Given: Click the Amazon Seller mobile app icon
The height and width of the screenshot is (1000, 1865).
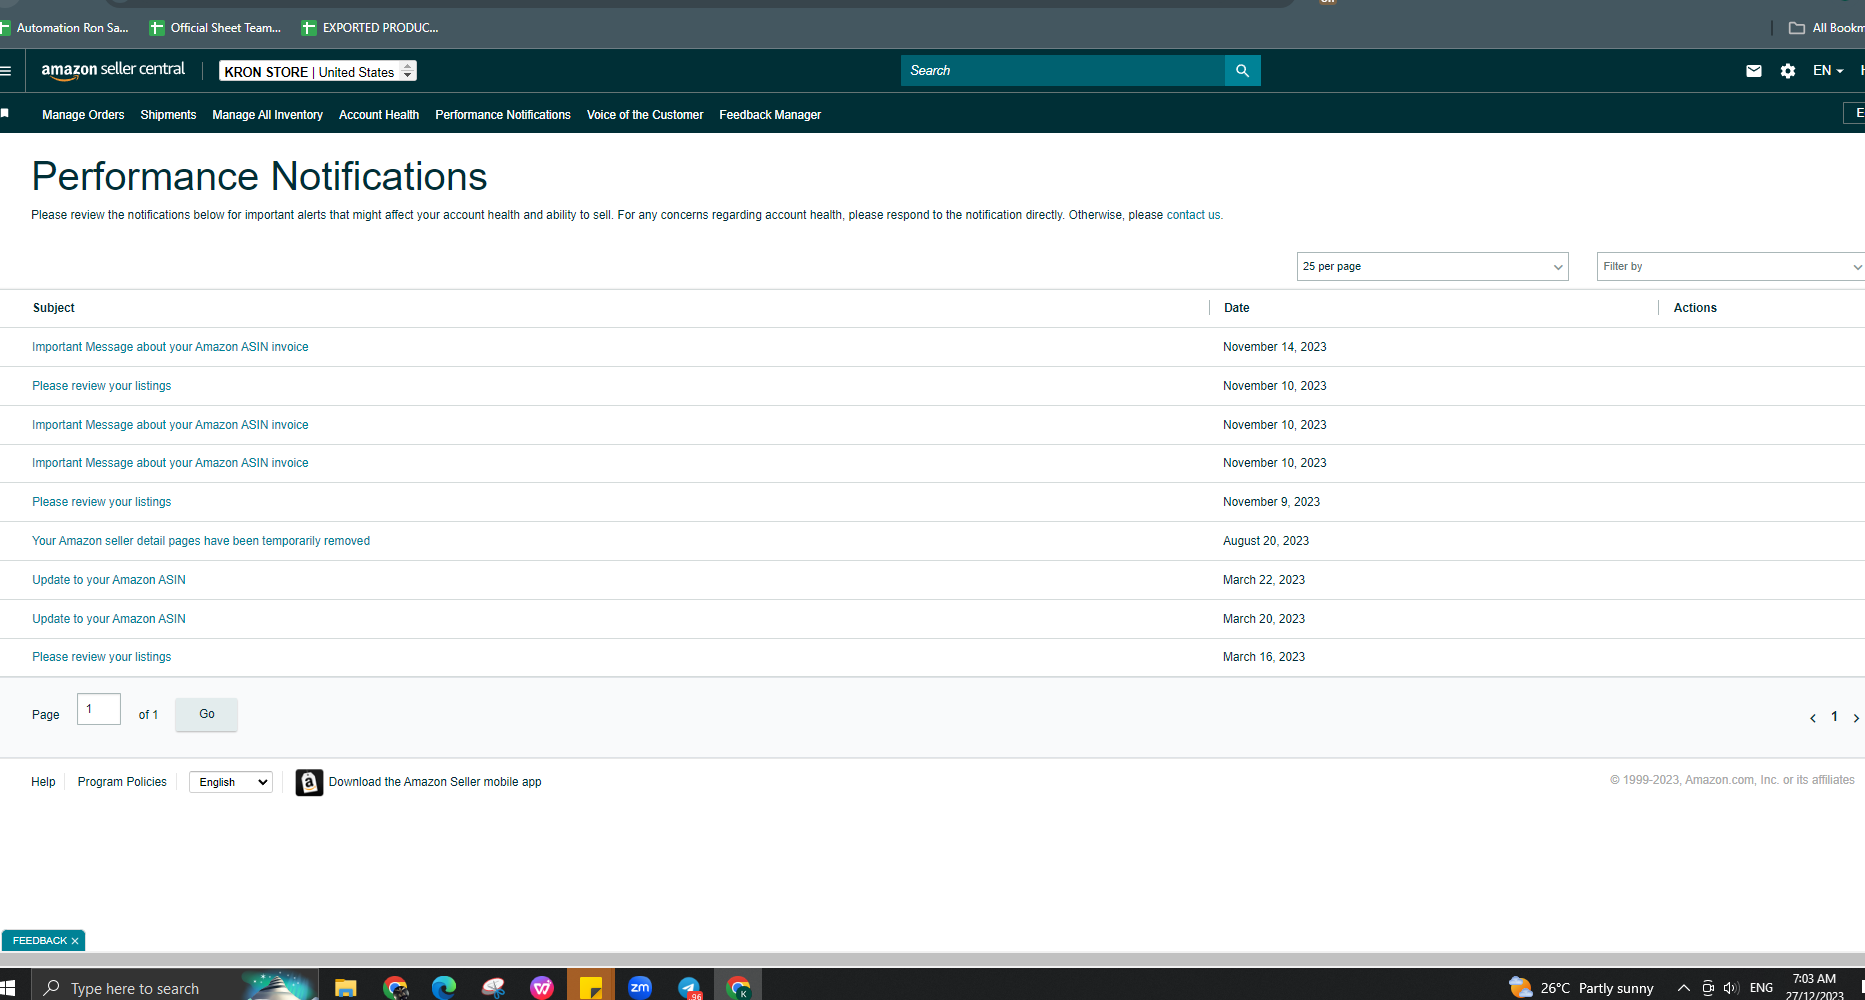Looking at the screenshot, I should pyautogui.click(x=309, y=782).
